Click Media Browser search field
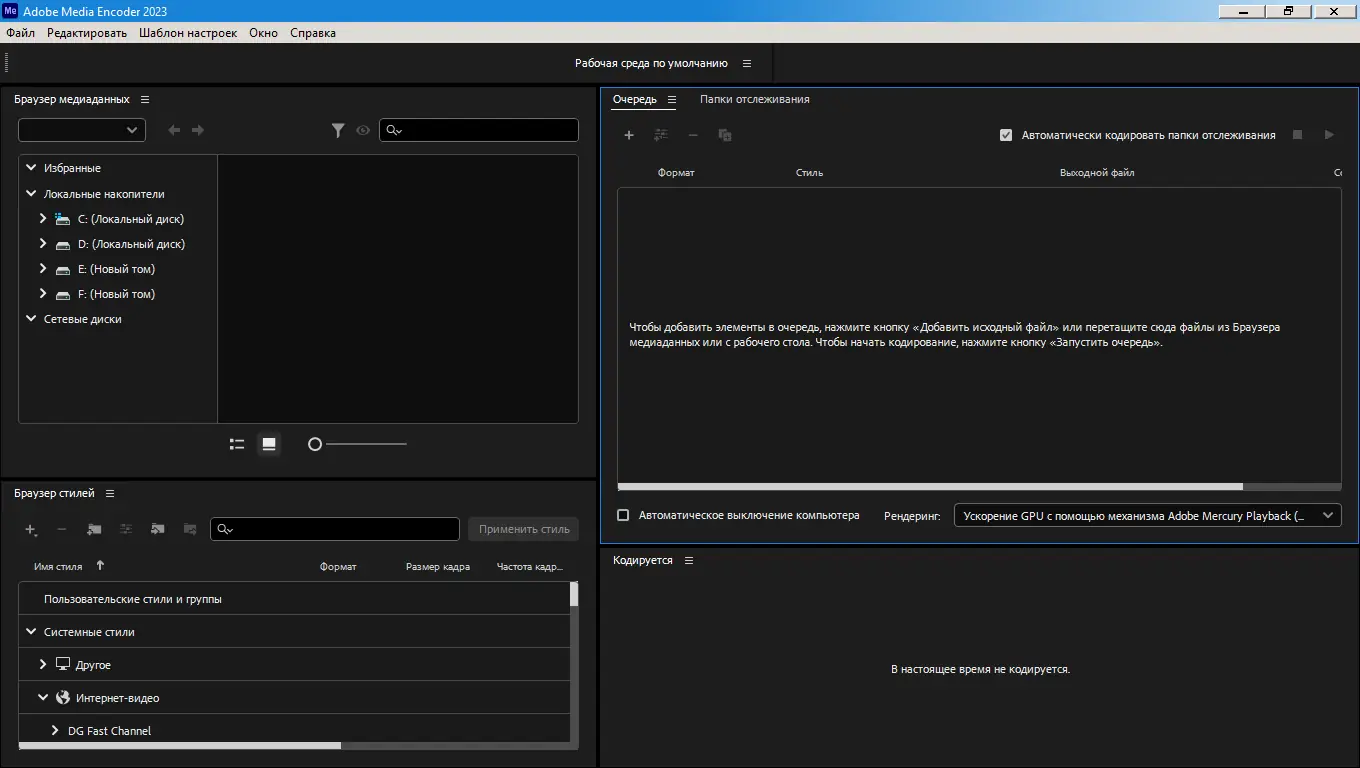Viewport: 1360px width, 768px height. tap(479, 130)
